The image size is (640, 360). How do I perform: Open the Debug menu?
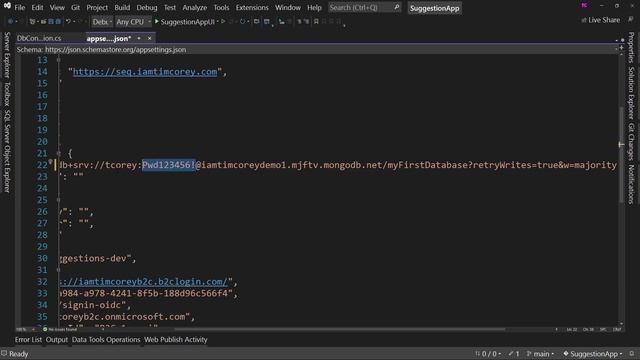(147, 7)
